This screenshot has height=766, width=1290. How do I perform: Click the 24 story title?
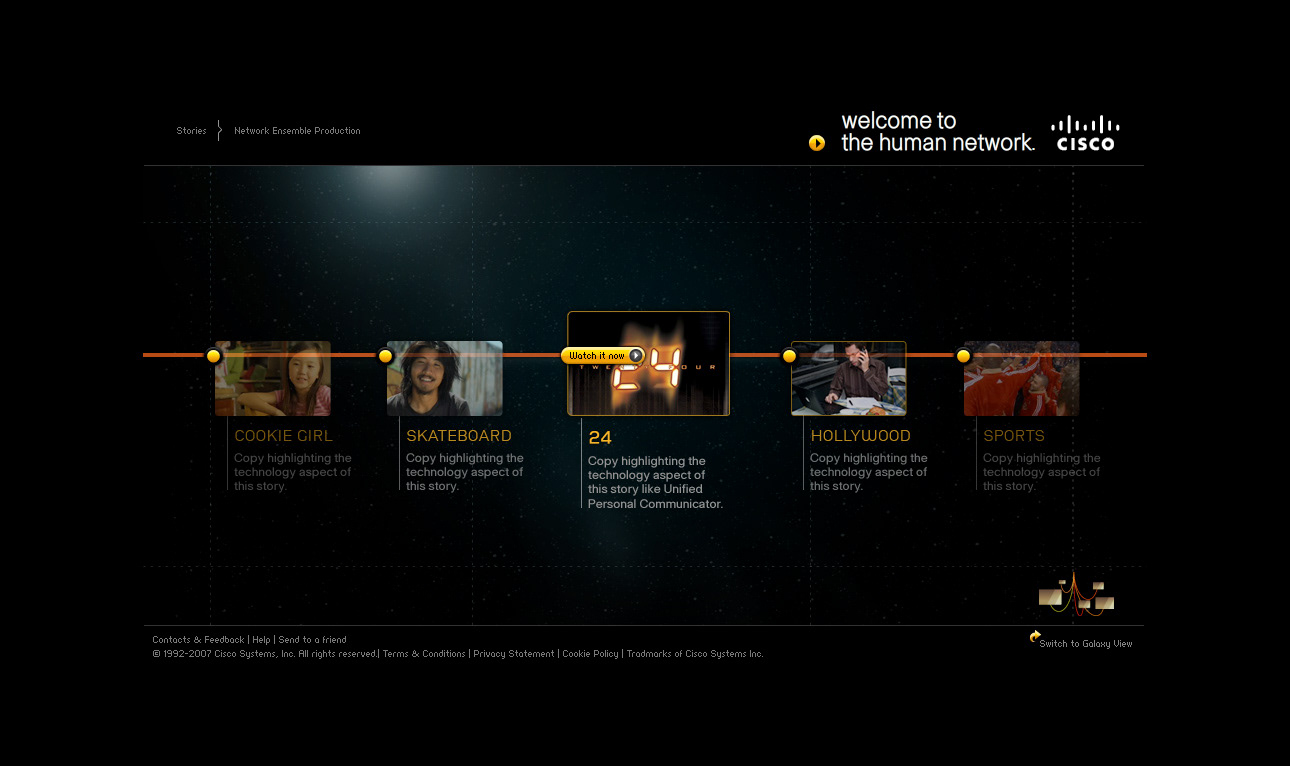[x=600, y=438]
